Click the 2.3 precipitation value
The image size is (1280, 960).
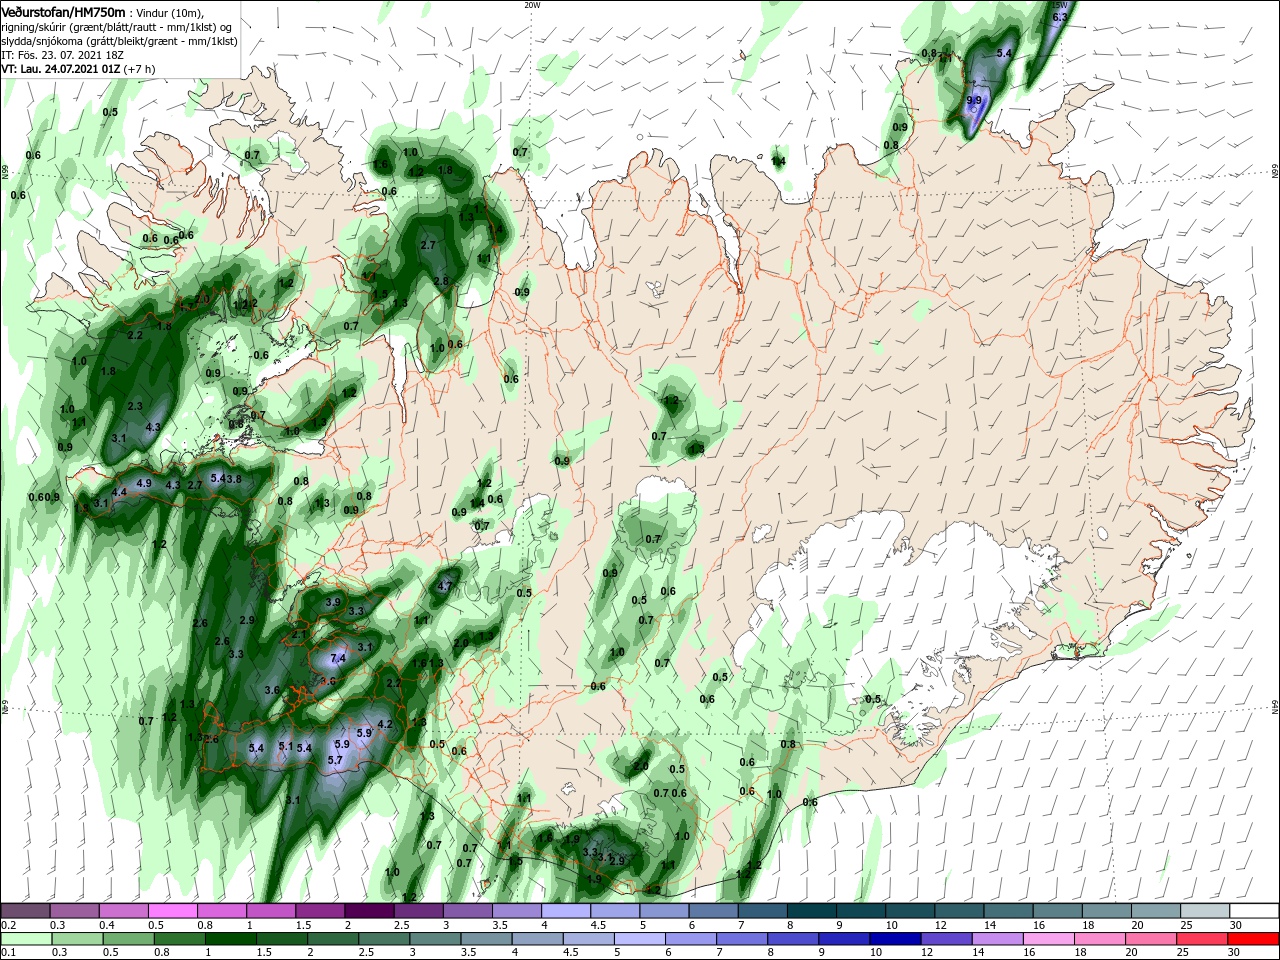[x=136, y=406]
